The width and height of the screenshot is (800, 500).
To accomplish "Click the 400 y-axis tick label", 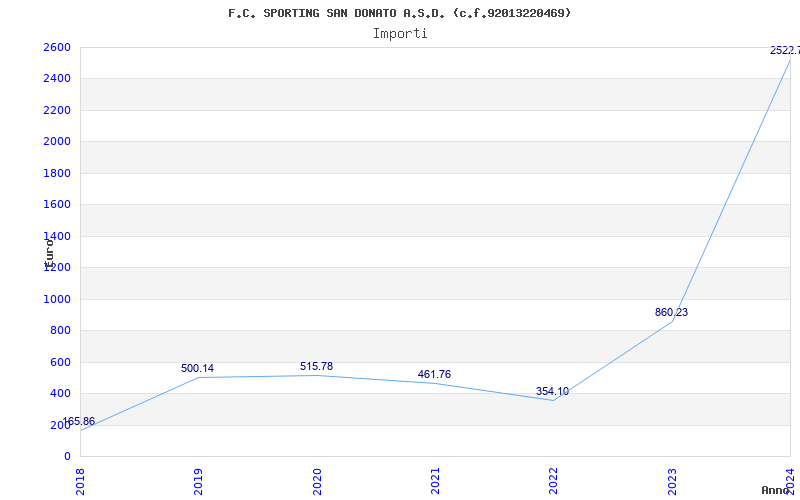I will click(x=61, y=394).
